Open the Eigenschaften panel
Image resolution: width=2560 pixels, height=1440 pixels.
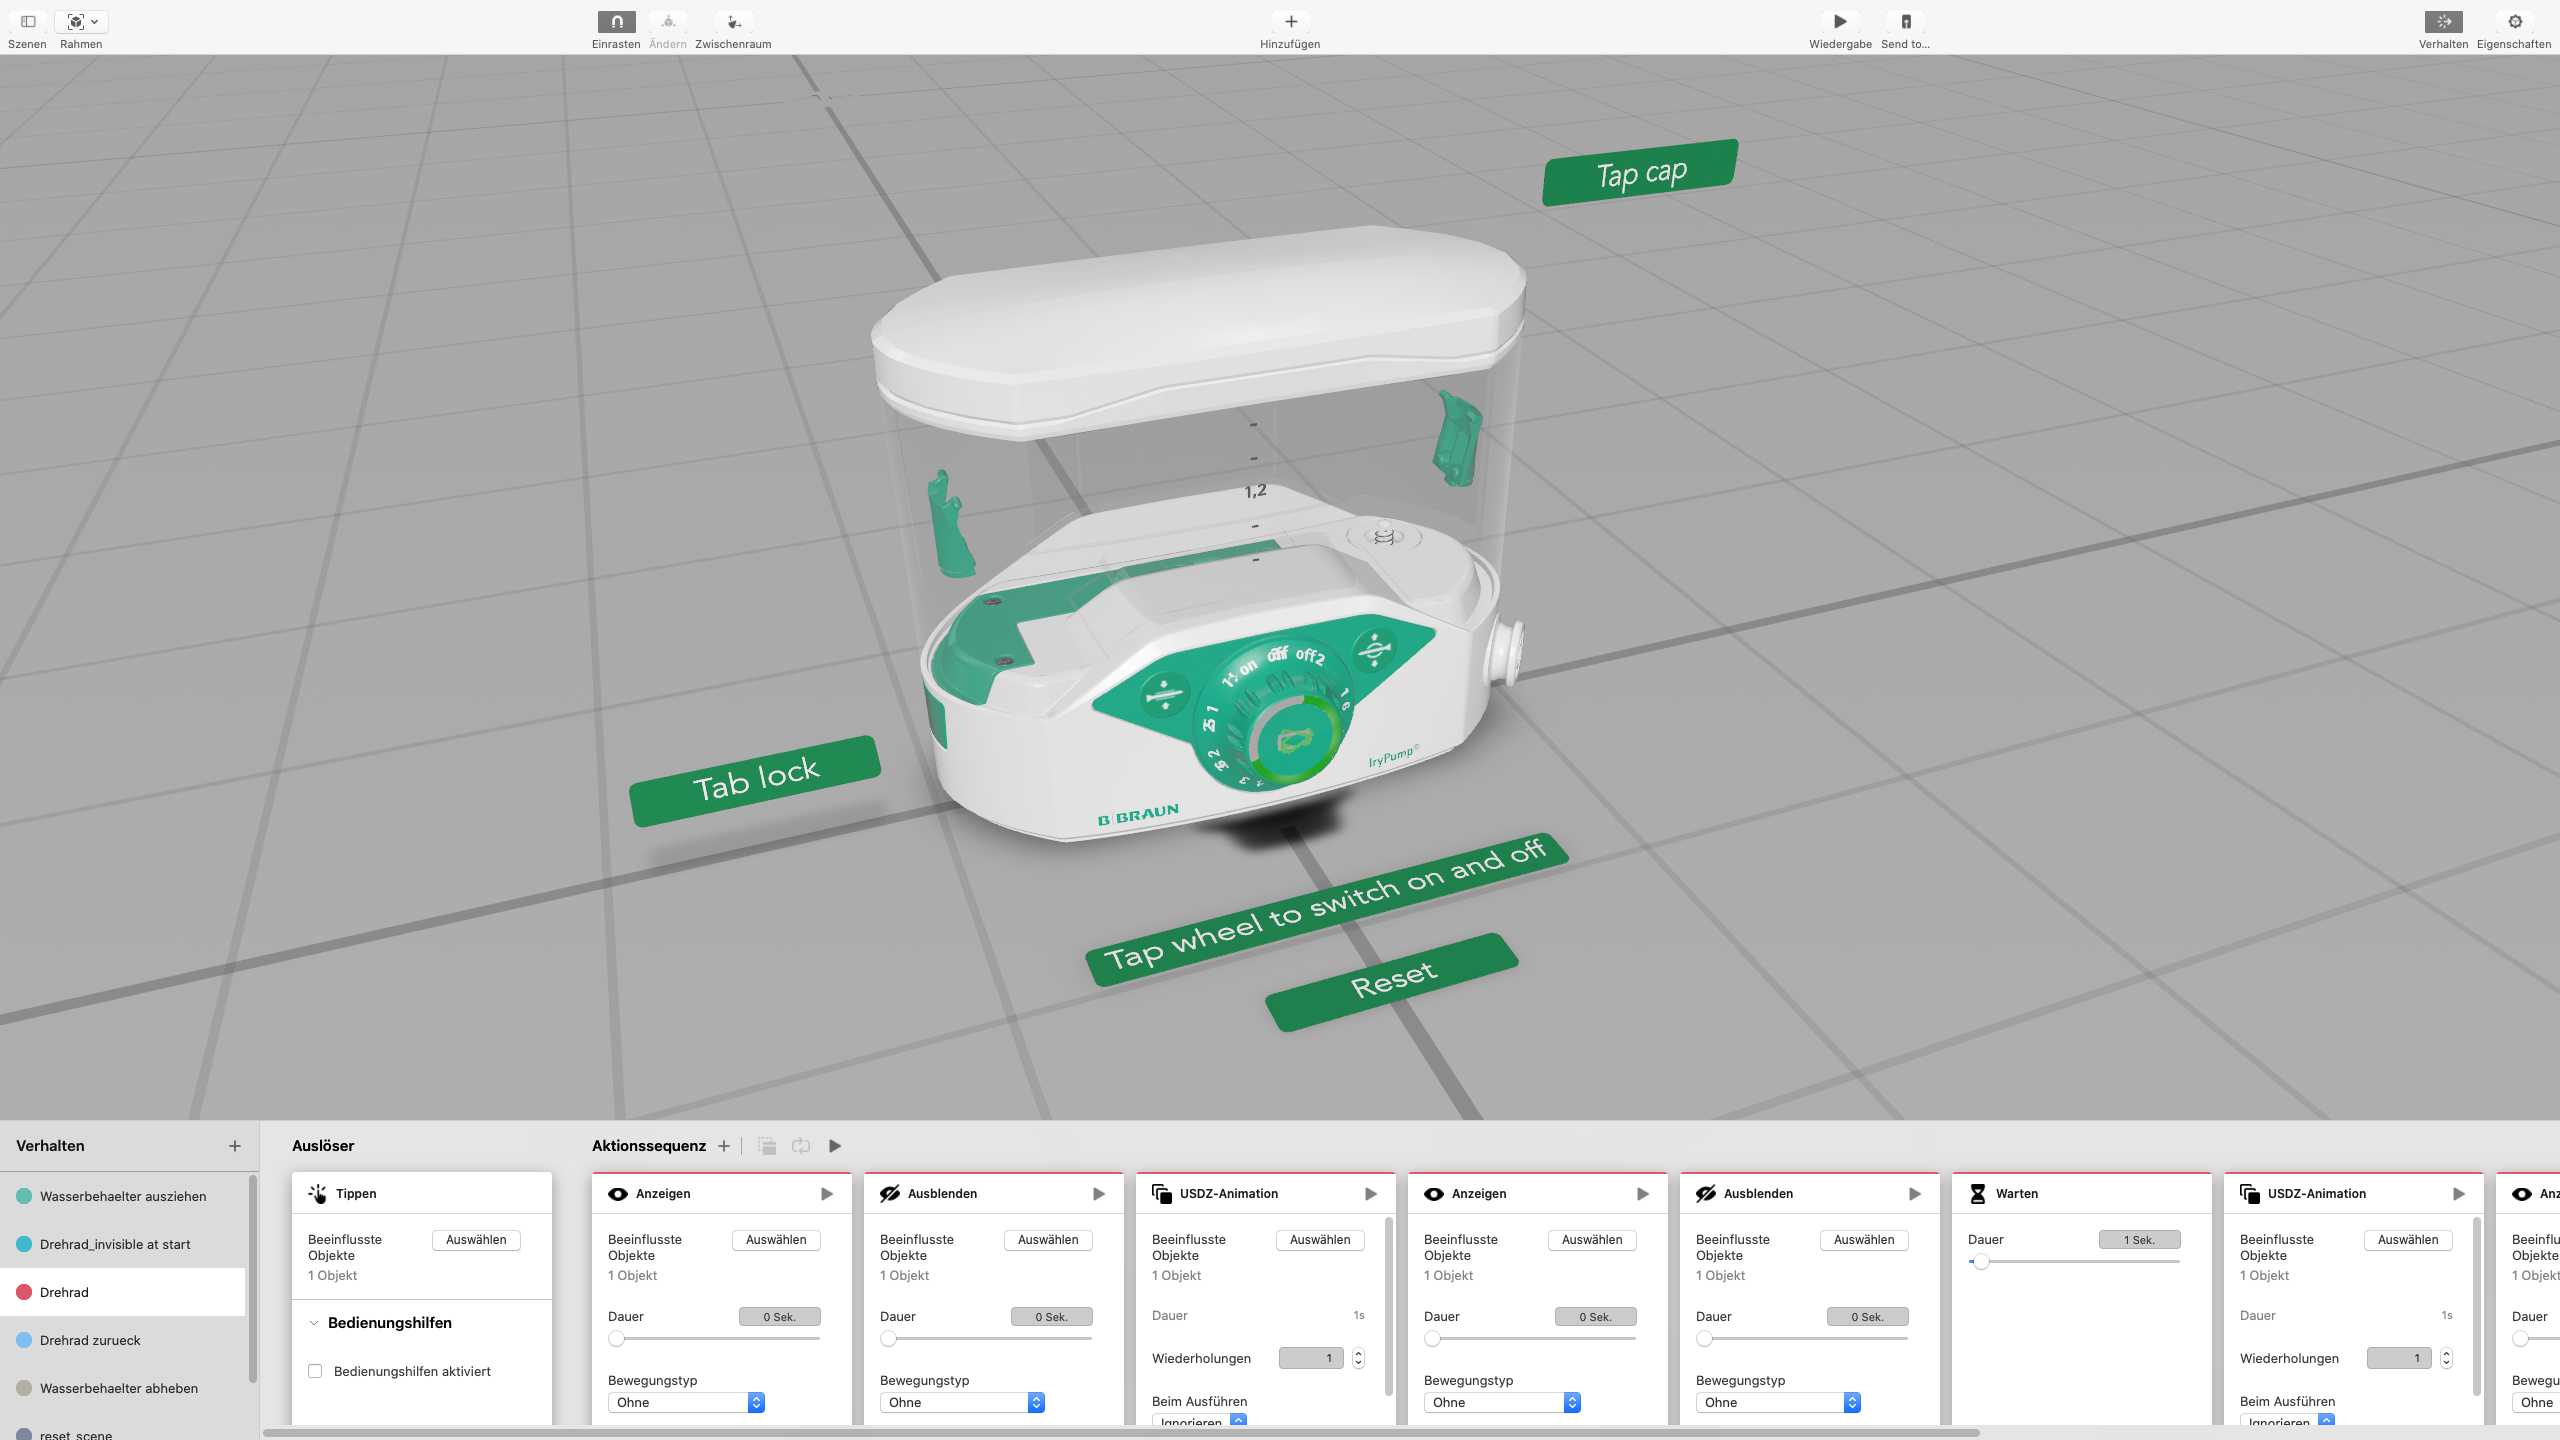(2514, 22)
